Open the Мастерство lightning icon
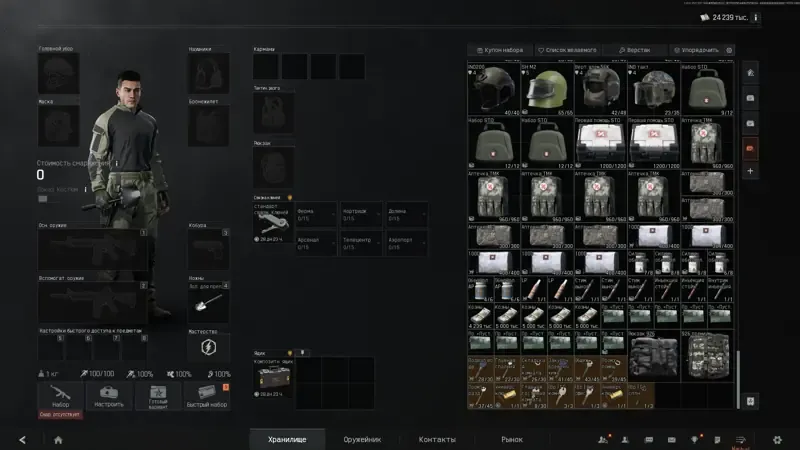 [x=208, y=347]
